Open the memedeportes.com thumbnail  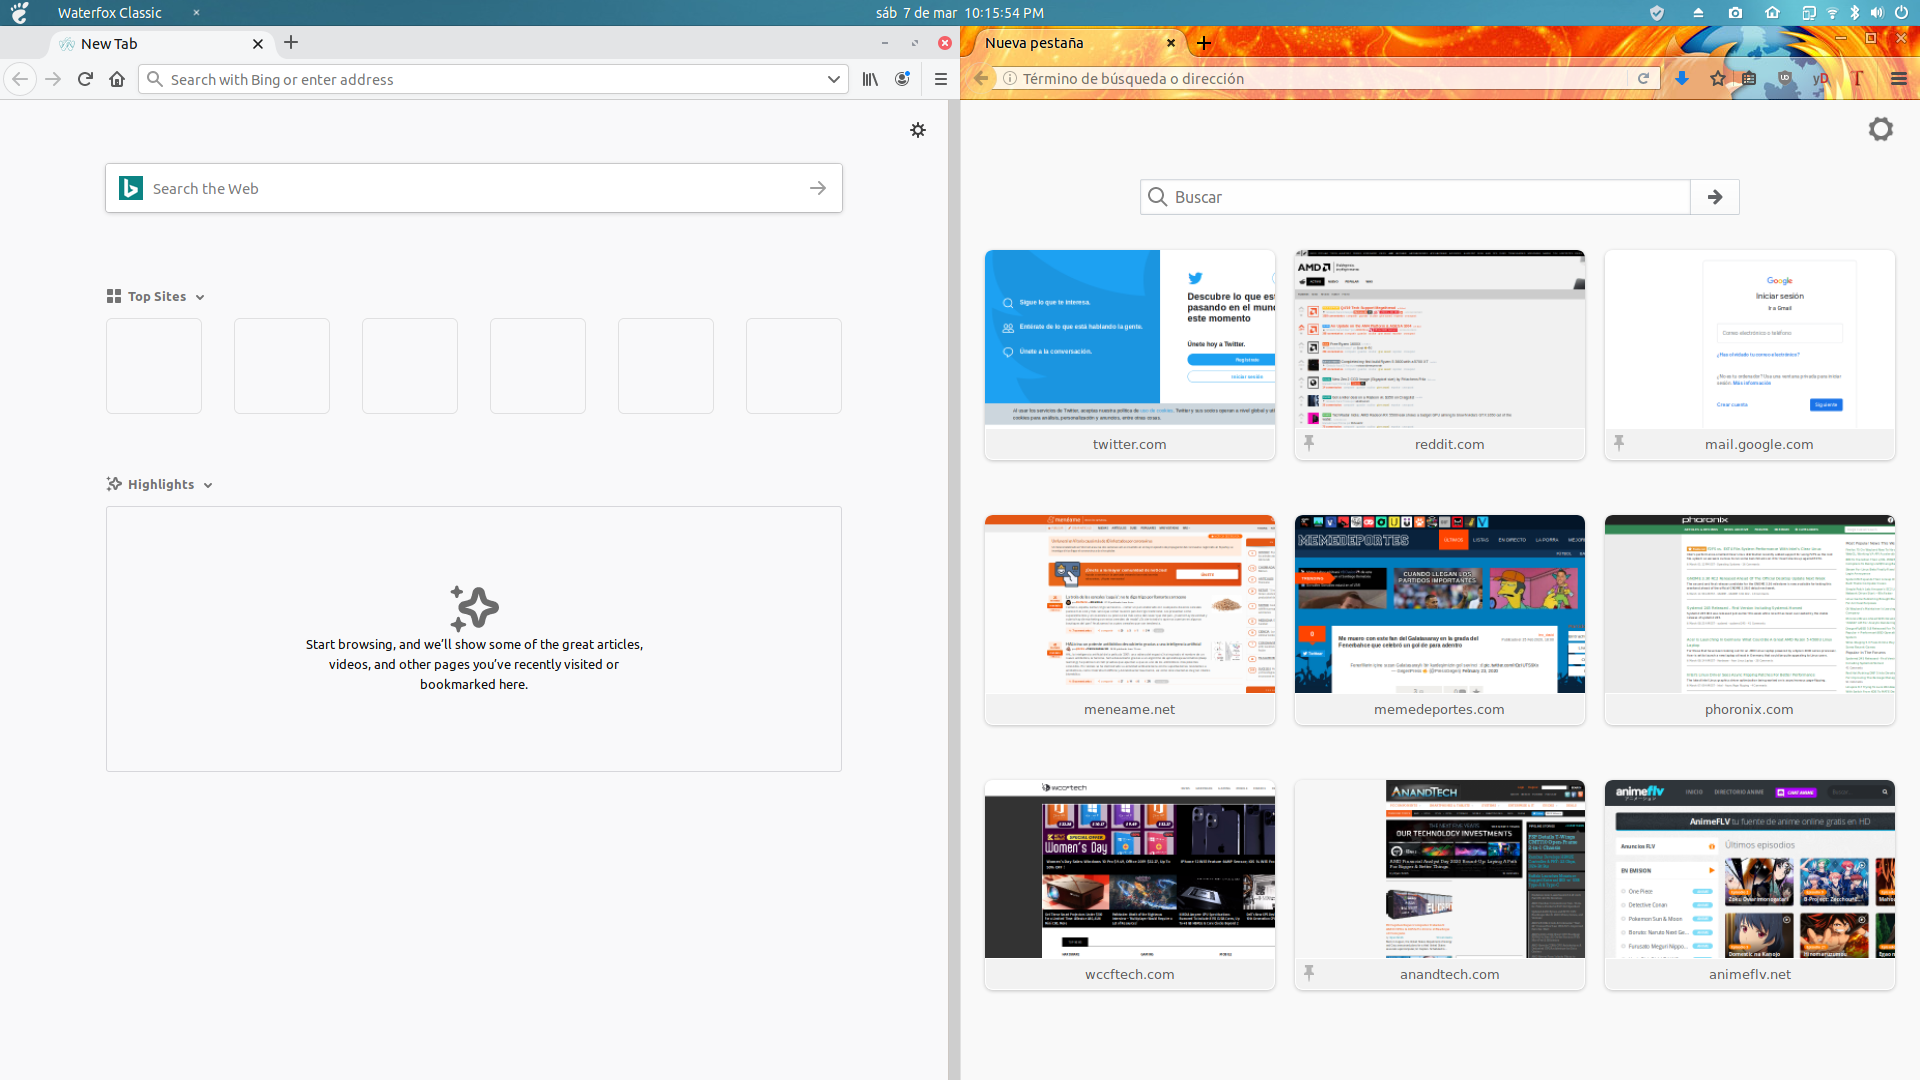[1439, 604]
